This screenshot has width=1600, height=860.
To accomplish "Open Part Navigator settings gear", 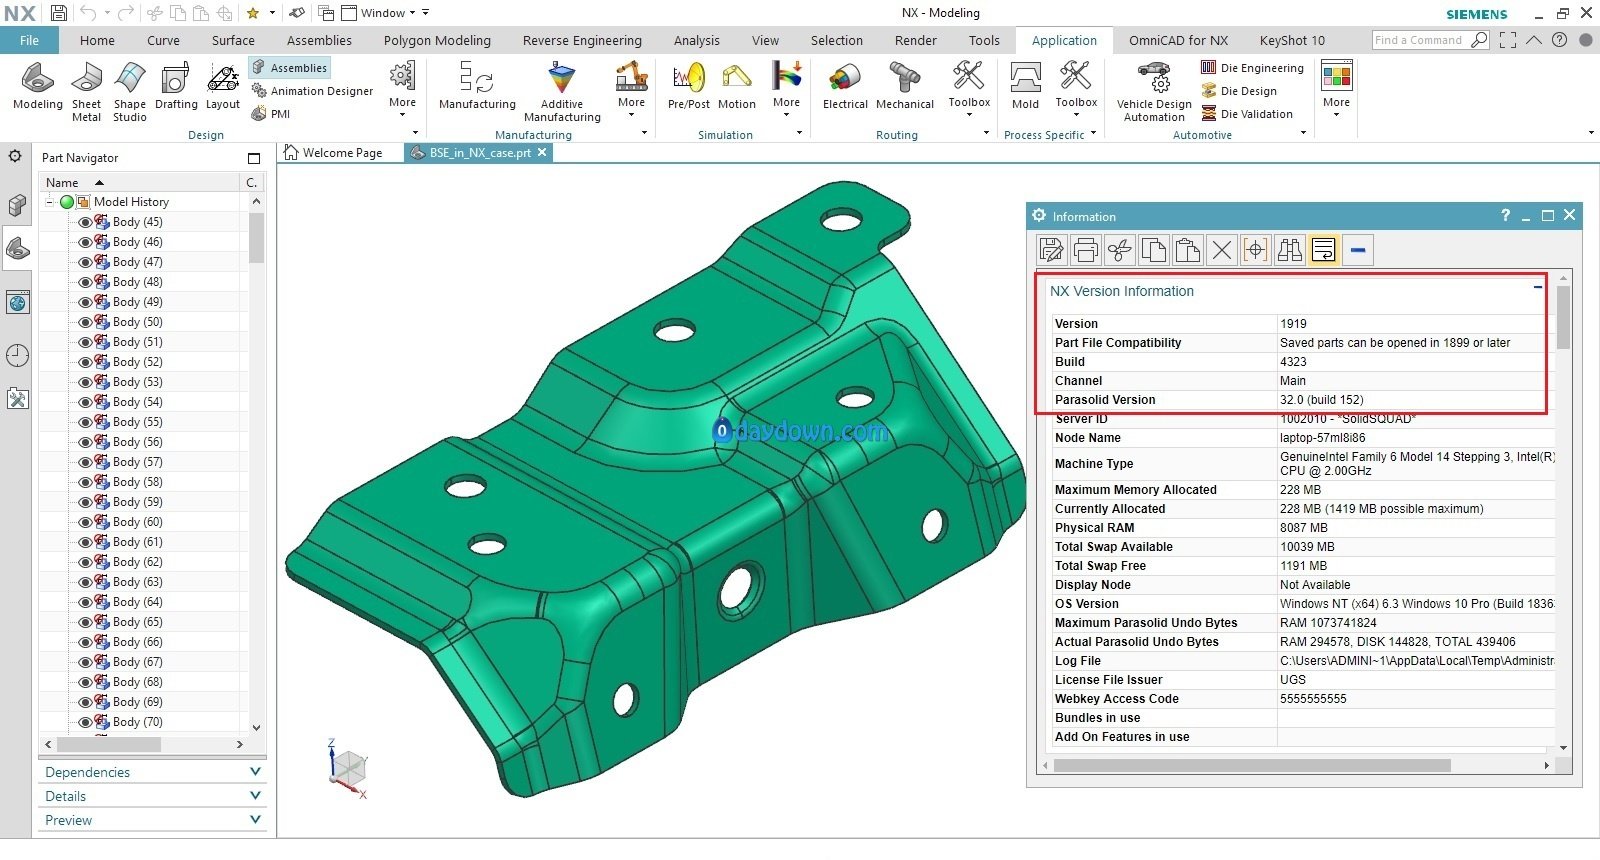I will (15, 156).
